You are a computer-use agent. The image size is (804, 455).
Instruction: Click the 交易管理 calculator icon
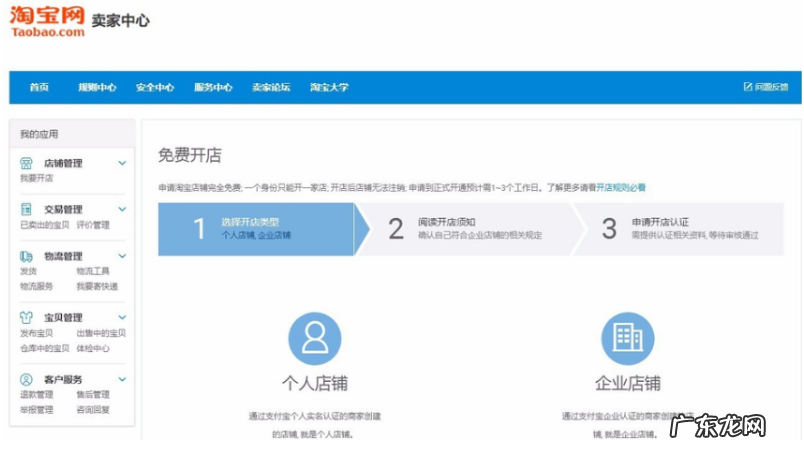[26, 209]
